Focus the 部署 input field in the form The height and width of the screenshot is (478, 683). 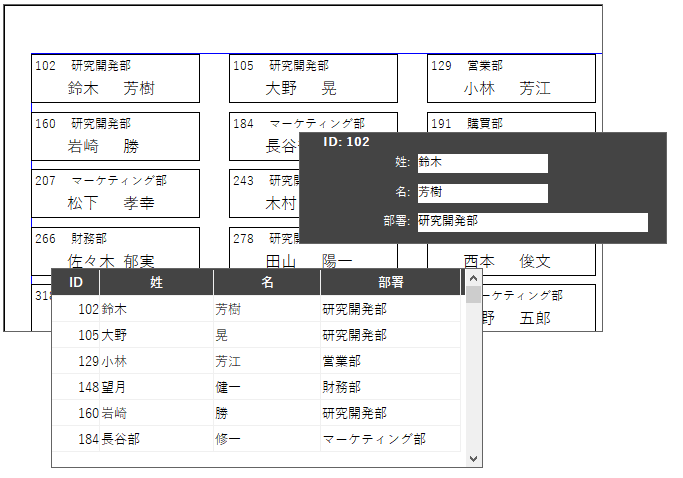coord(532,222)
